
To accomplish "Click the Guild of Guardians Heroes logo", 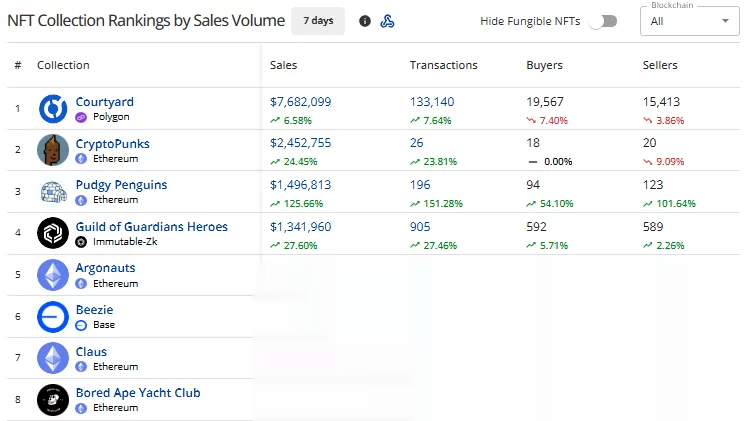I will coord(53,233).
